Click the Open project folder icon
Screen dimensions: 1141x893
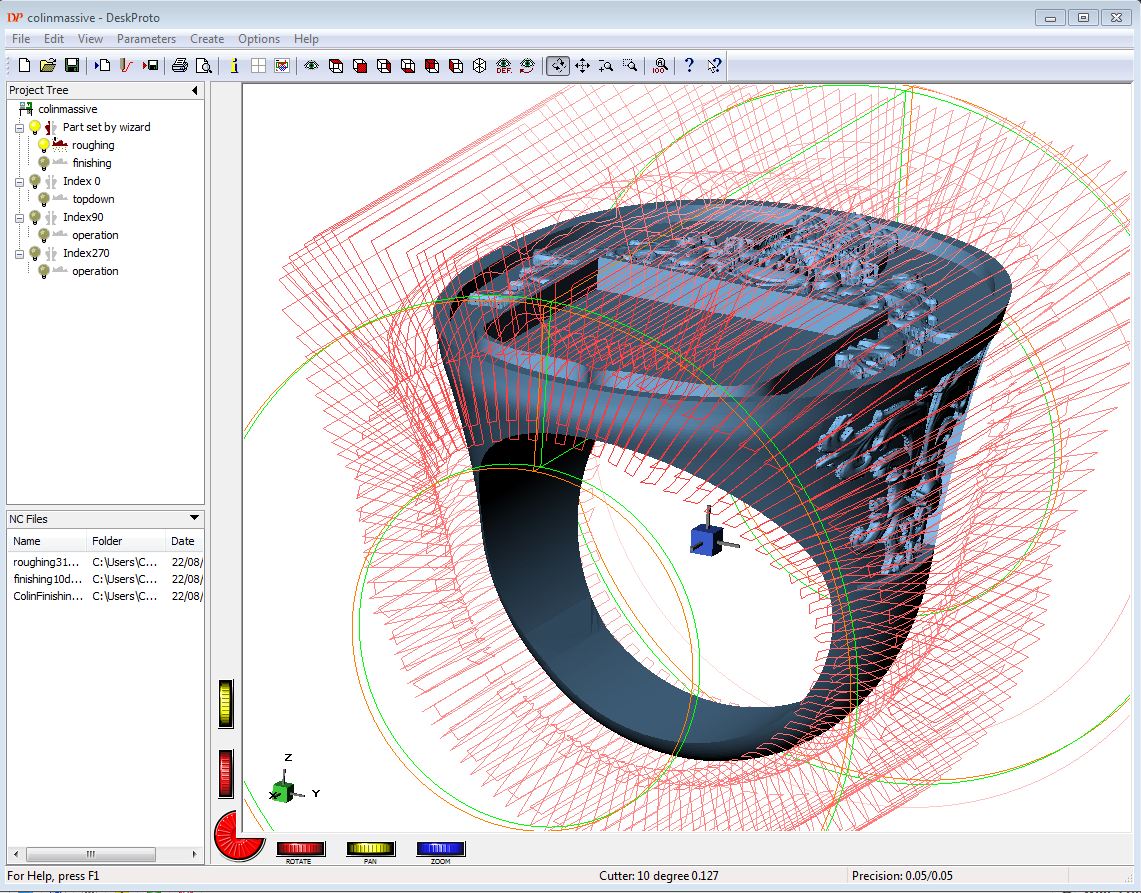tap(47, 66)
